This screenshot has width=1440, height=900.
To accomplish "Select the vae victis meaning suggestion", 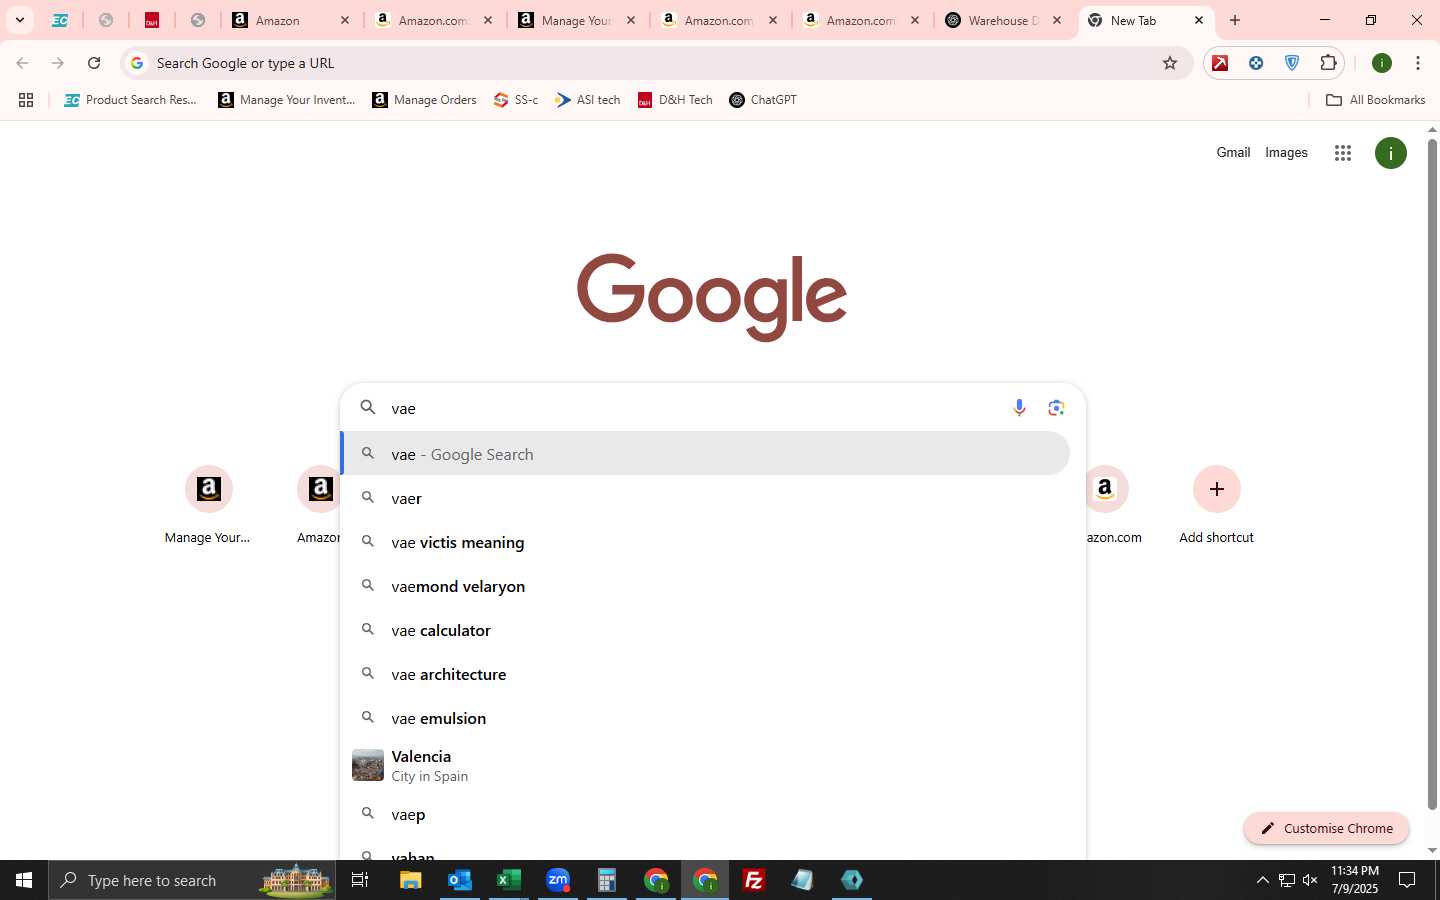I will pyautogui.click(x=705, y=542).
